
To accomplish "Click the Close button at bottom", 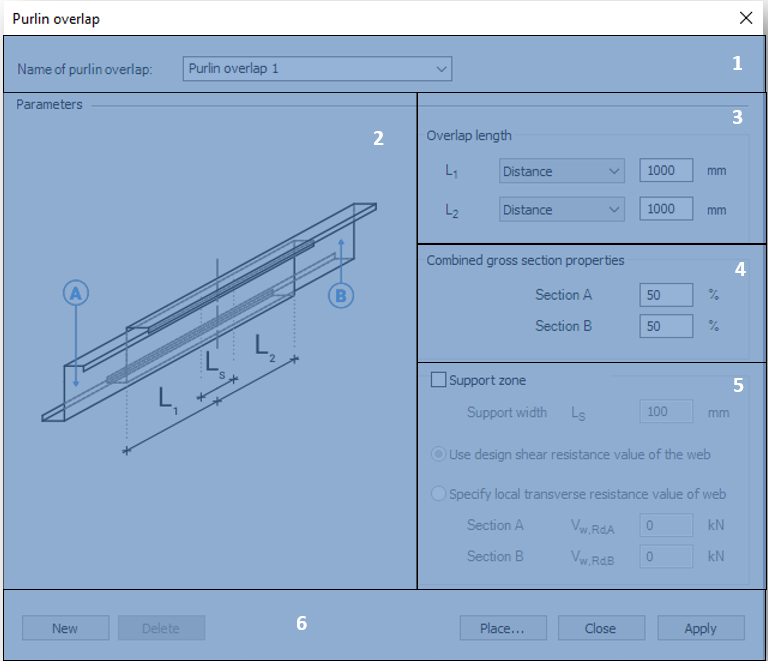I will 601,628.
